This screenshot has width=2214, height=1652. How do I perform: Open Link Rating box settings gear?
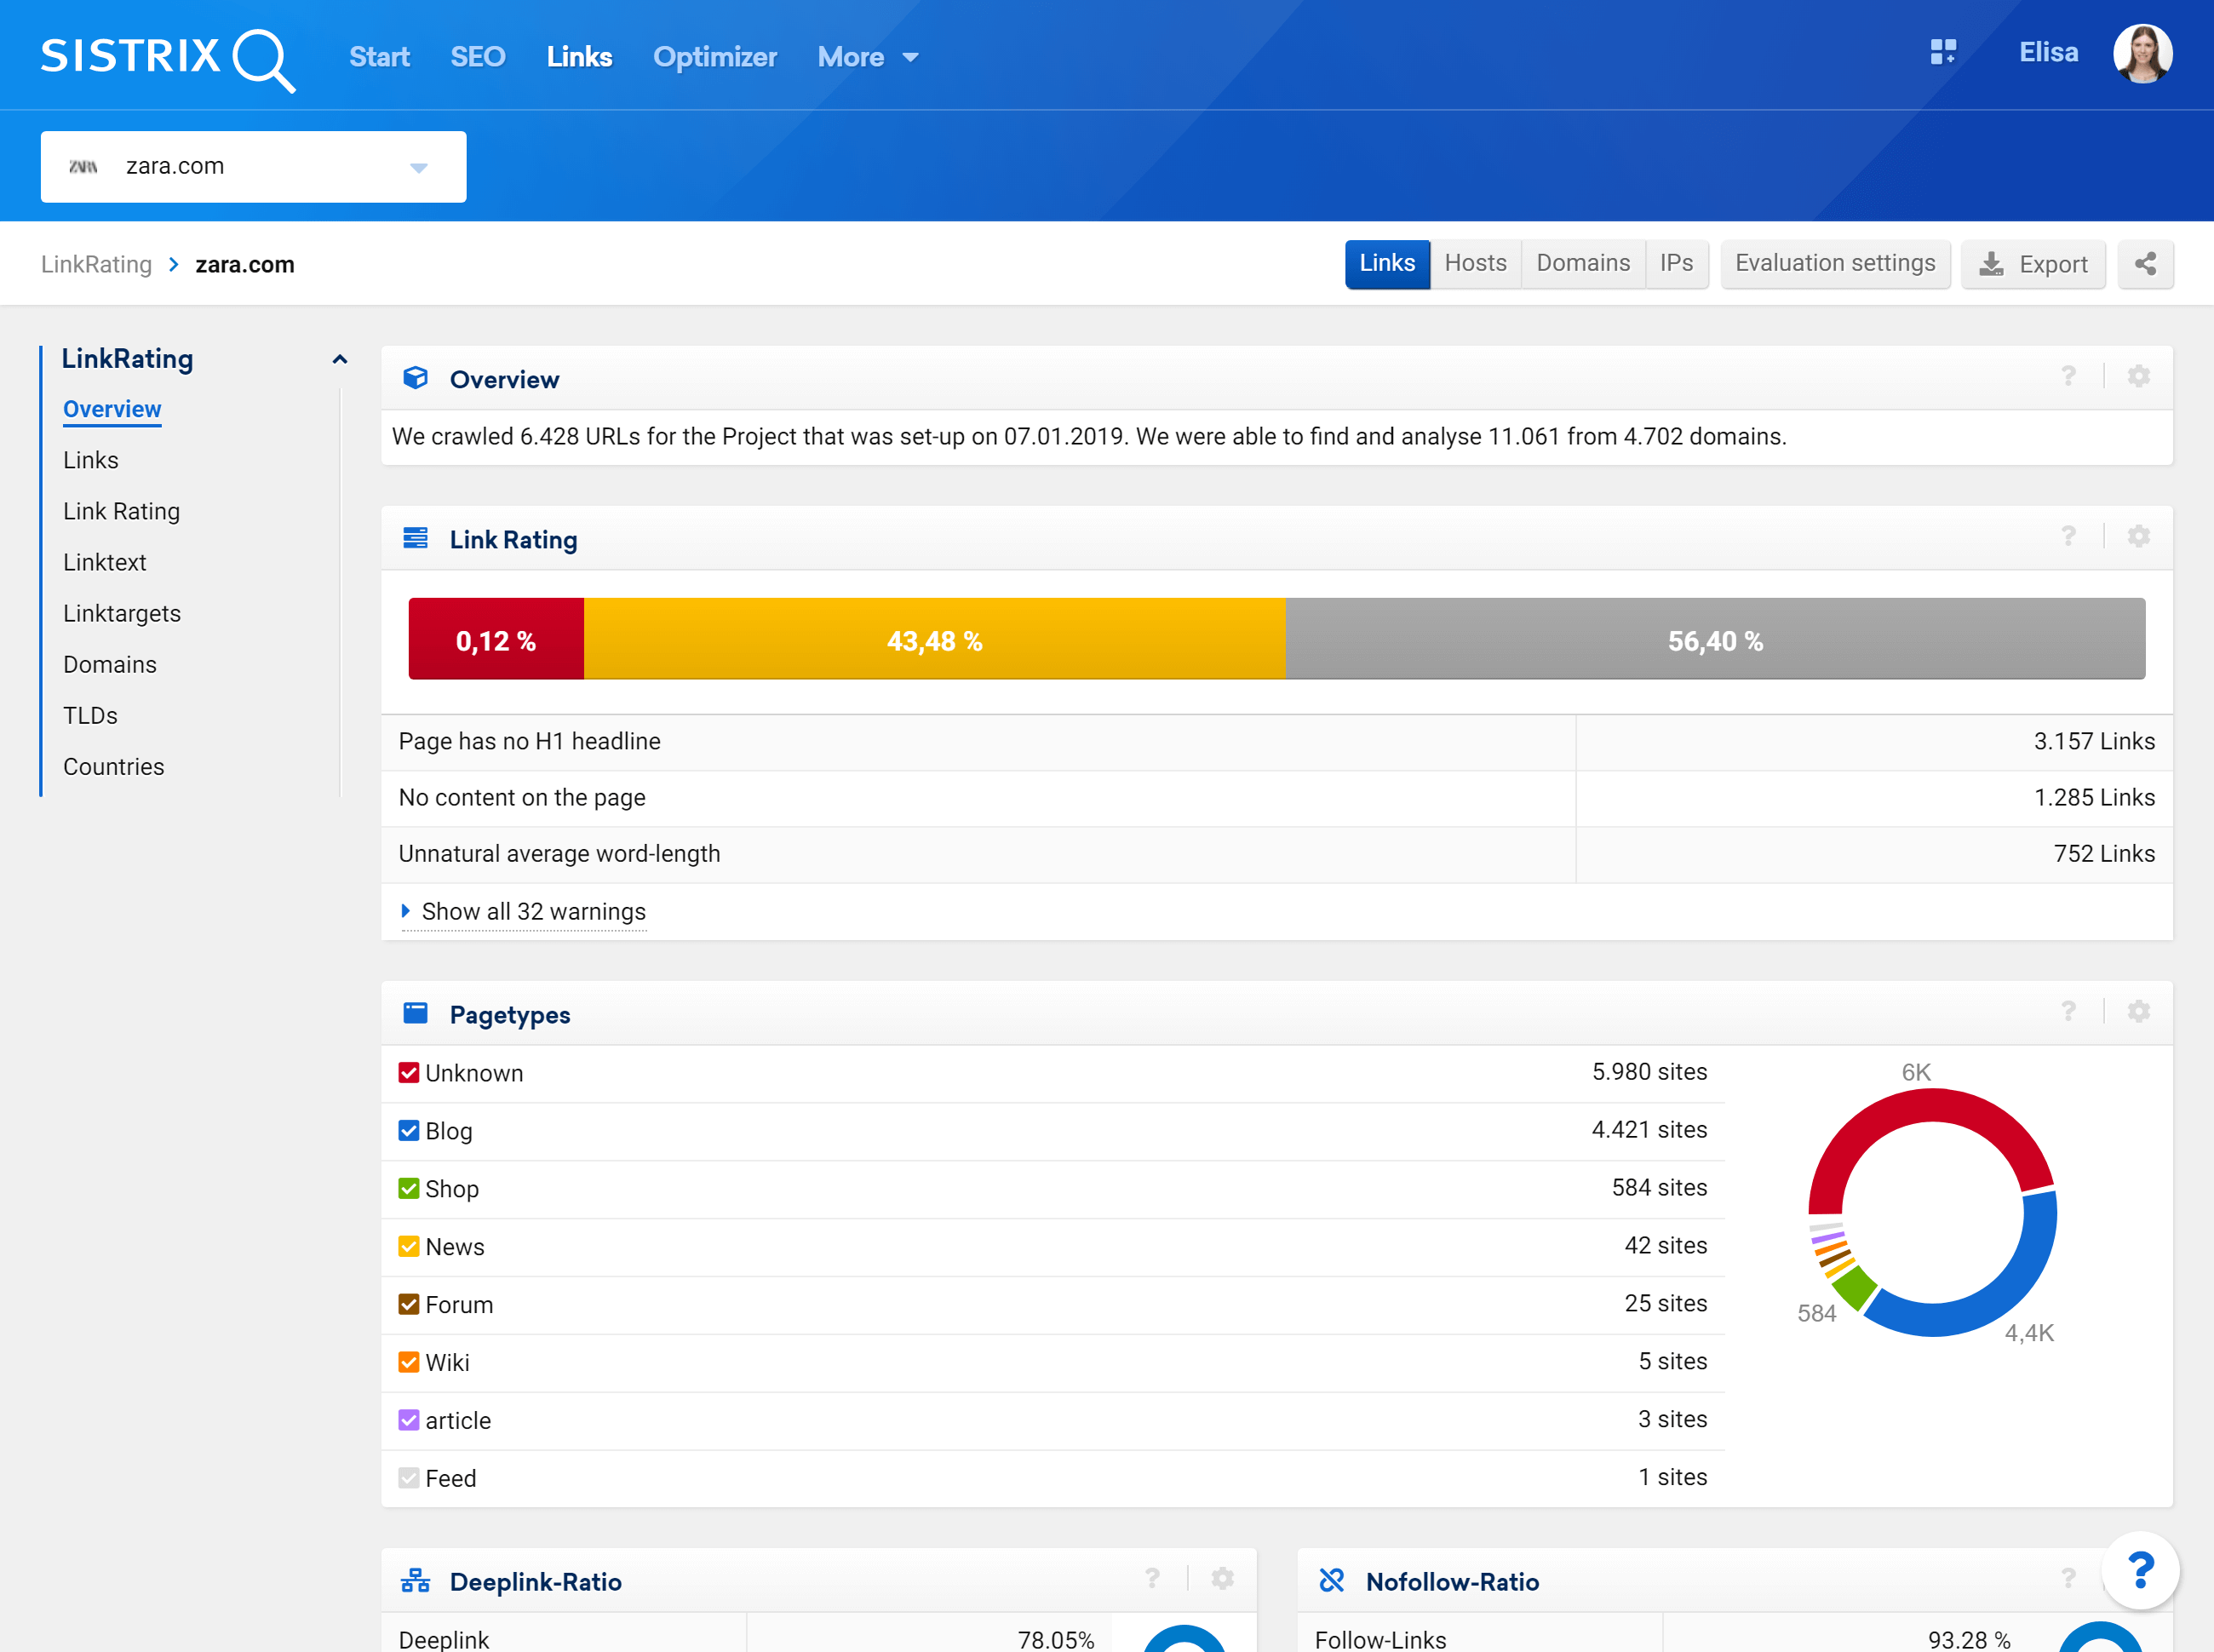tap(2138, 536)
